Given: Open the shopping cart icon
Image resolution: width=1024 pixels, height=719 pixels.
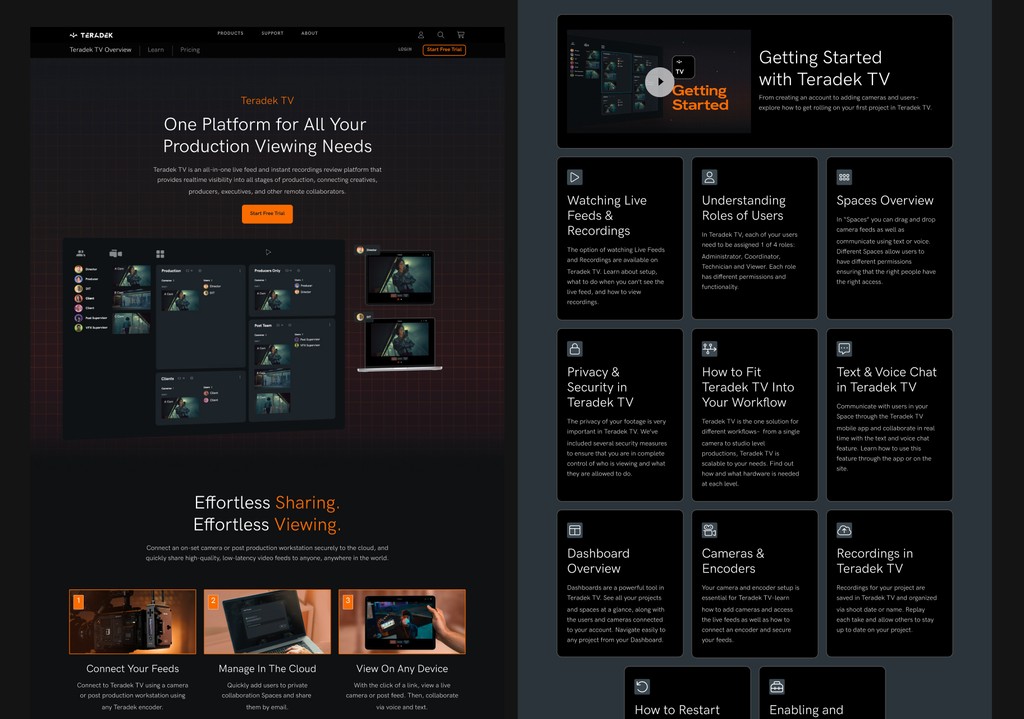Looking at the screenshot, I should pos(460,35).
